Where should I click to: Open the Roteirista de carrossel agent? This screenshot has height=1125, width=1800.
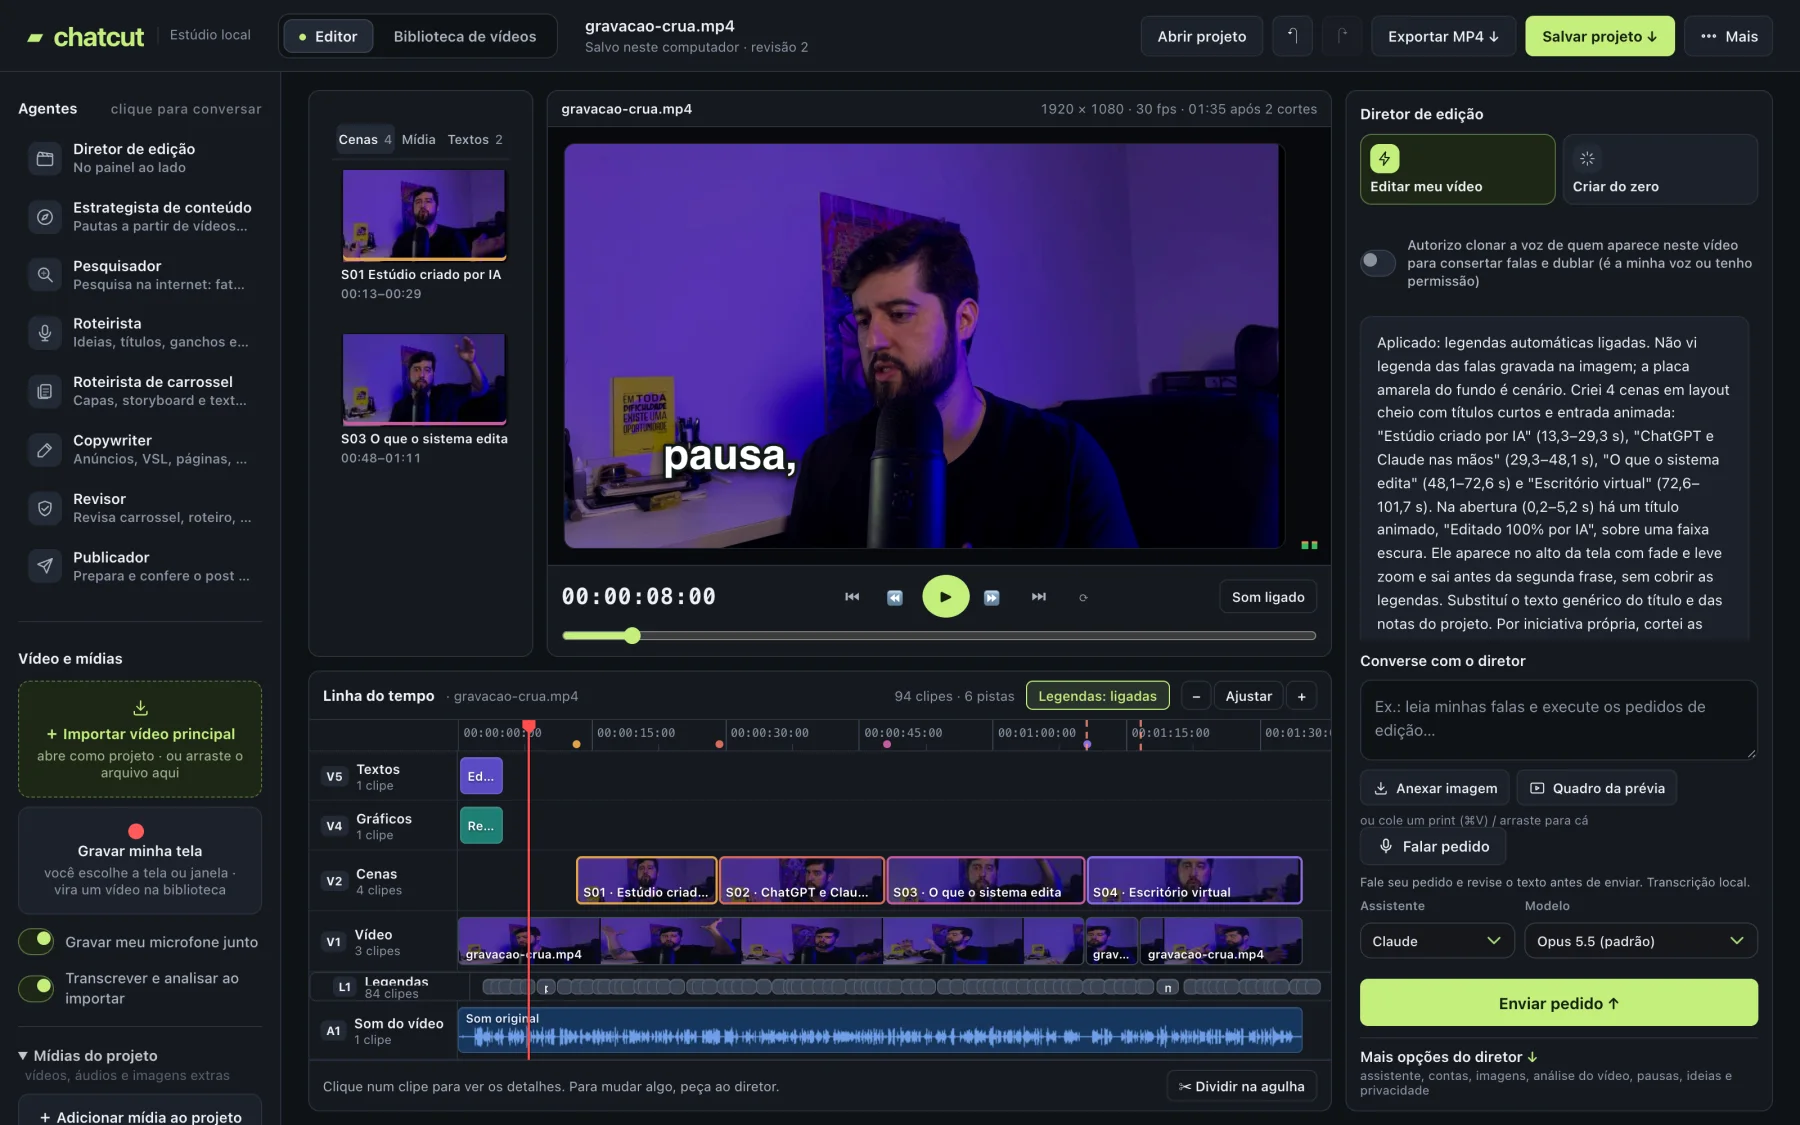[140, 391]
